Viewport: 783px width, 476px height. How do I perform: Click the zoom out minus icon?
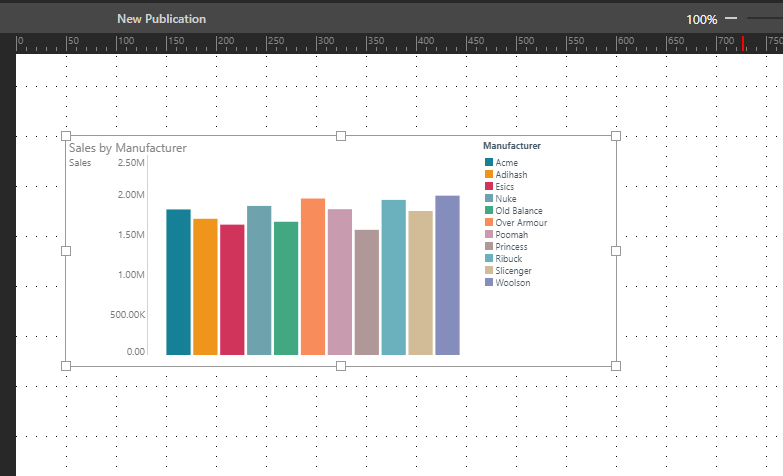click(731, 19)
